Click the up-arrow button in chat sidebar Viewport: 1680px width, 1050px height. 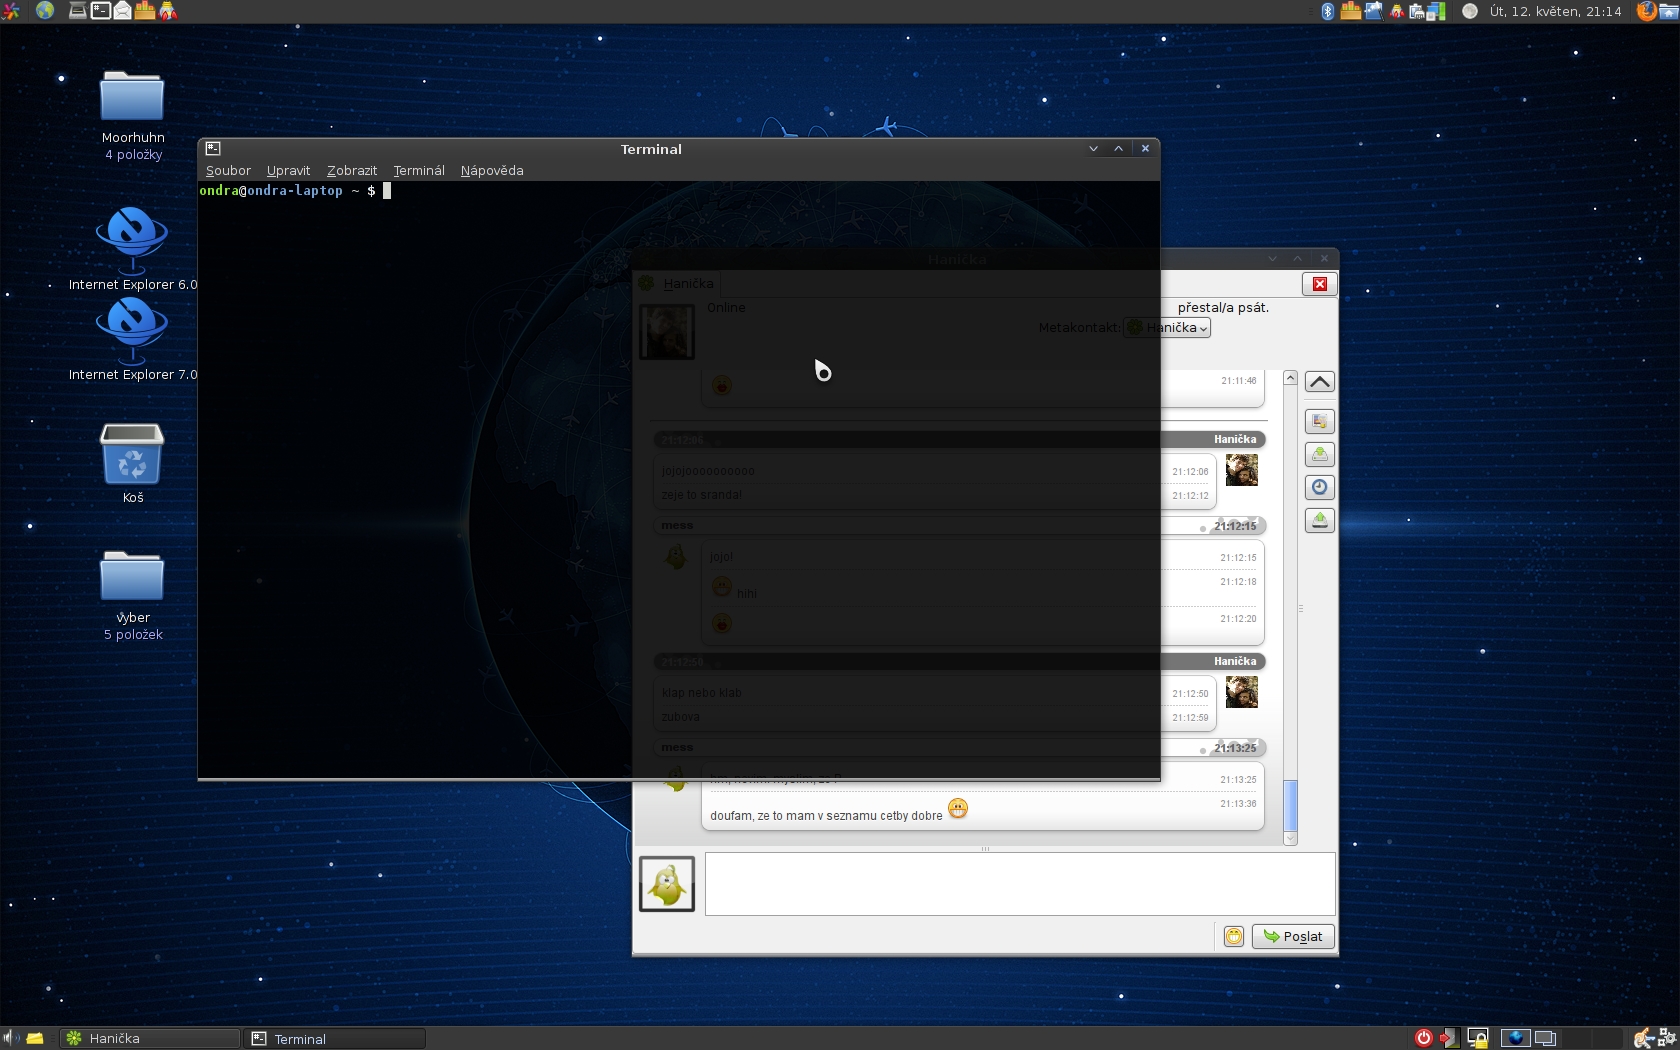pyautogui.click(x=1320, y=382)
